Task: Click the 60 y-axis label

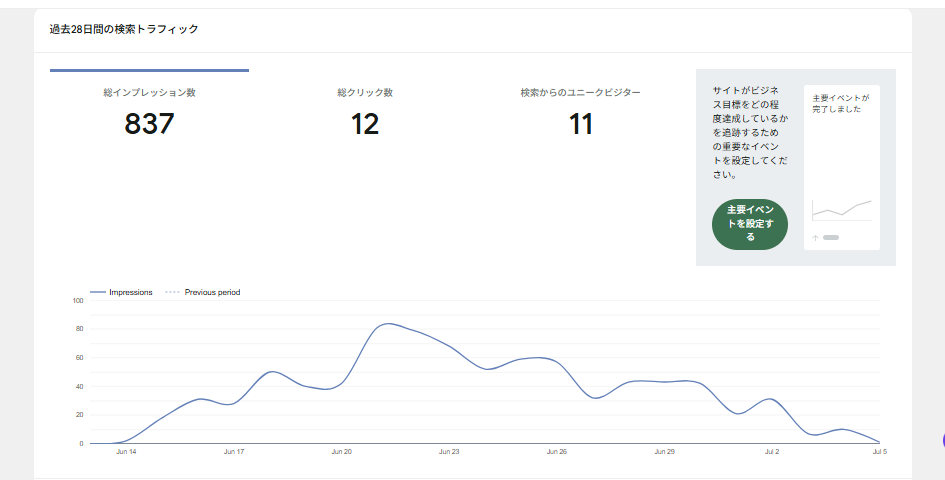Action: (x=80, y=358)
